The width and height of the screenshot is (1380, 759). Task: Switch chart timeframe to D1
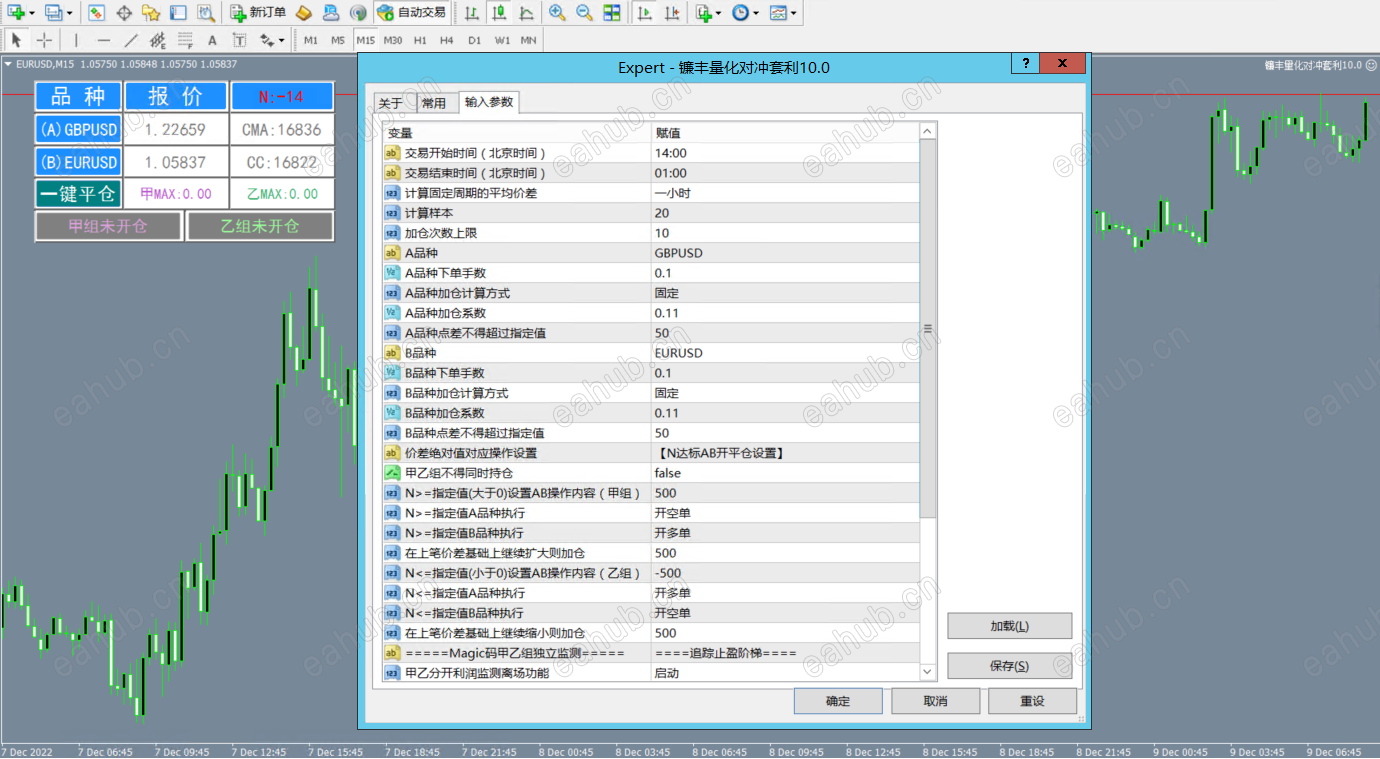pyautogui.click(x=474, y=40)
